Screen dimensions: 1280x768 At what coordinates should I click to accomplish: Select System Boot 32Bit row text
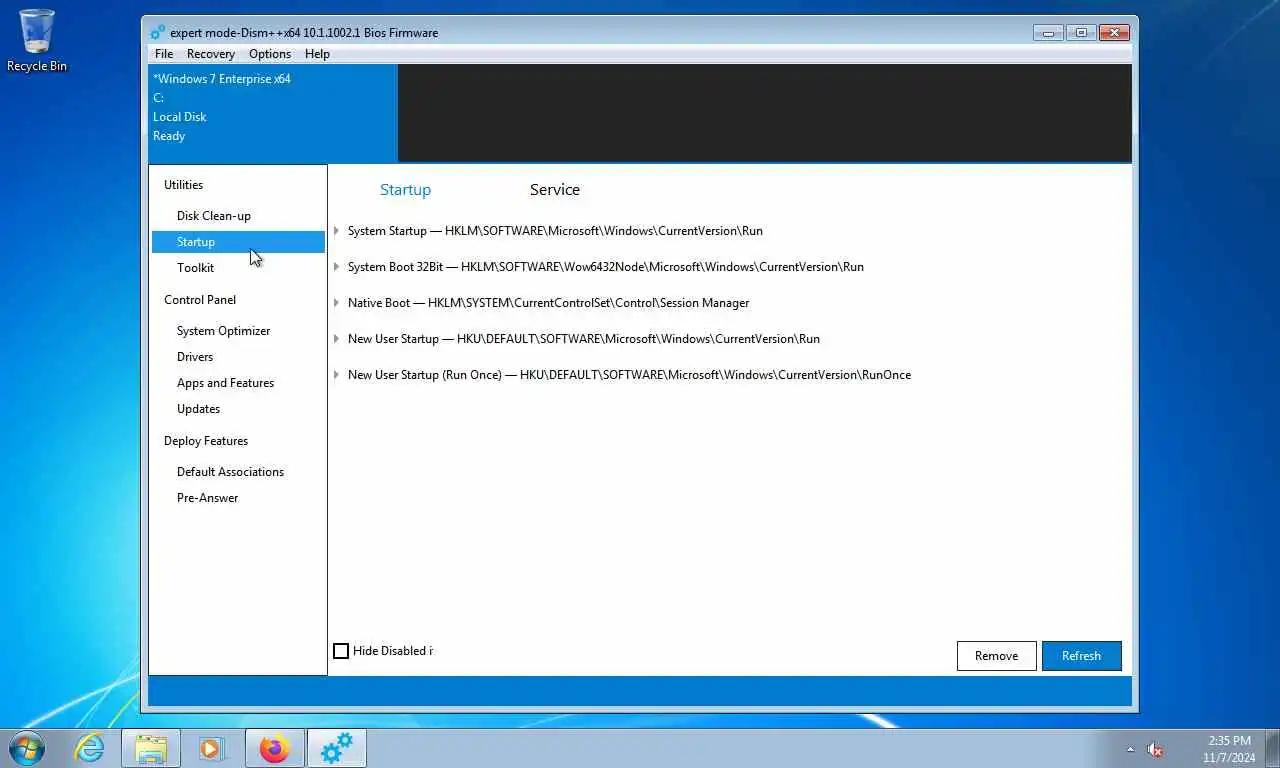coord(606,267)
